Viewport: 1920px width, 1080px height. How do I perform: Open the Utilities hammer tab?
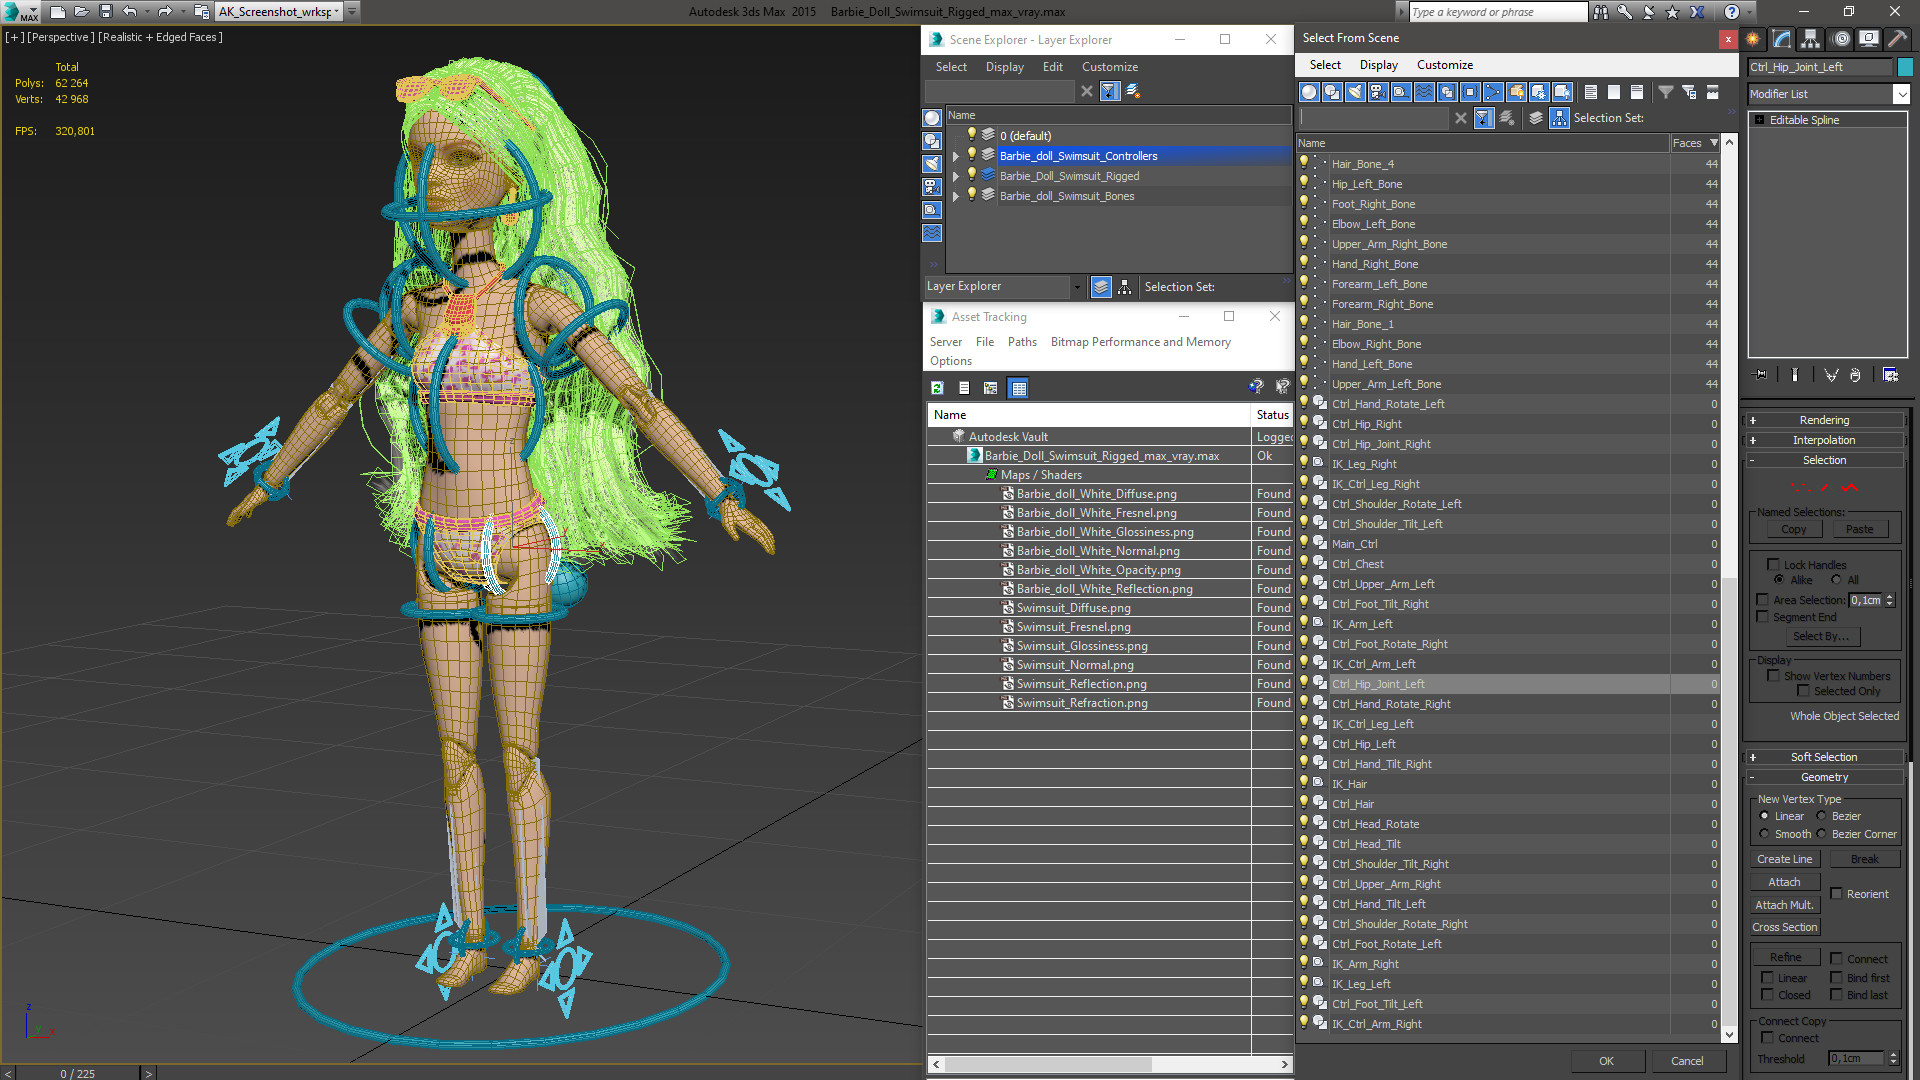click(1897, 39)
